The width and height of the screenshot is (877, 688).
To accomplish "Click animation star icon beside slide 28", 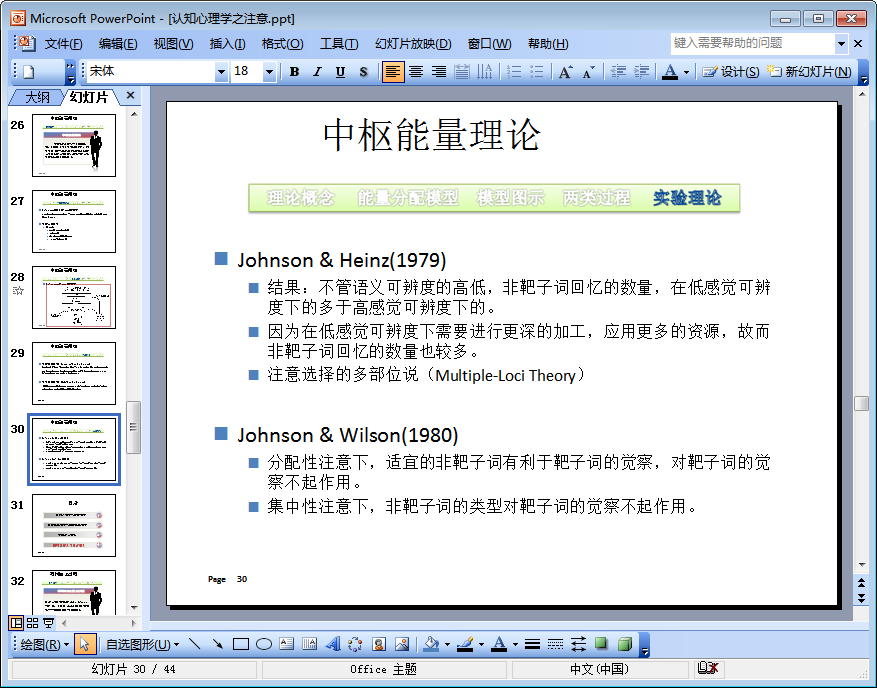I will coord(18,291).
